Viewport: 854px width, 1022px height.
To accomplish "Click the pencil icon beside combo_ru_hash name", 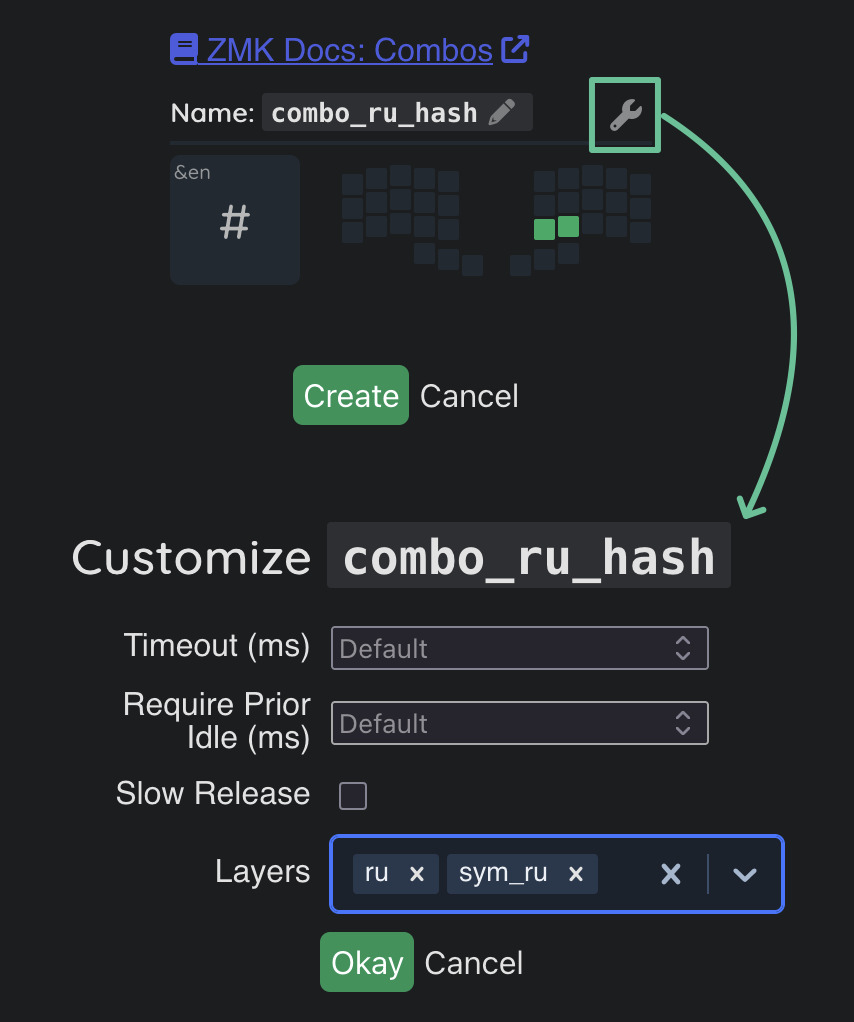I will pyautogui.click(x=502, y=113).
